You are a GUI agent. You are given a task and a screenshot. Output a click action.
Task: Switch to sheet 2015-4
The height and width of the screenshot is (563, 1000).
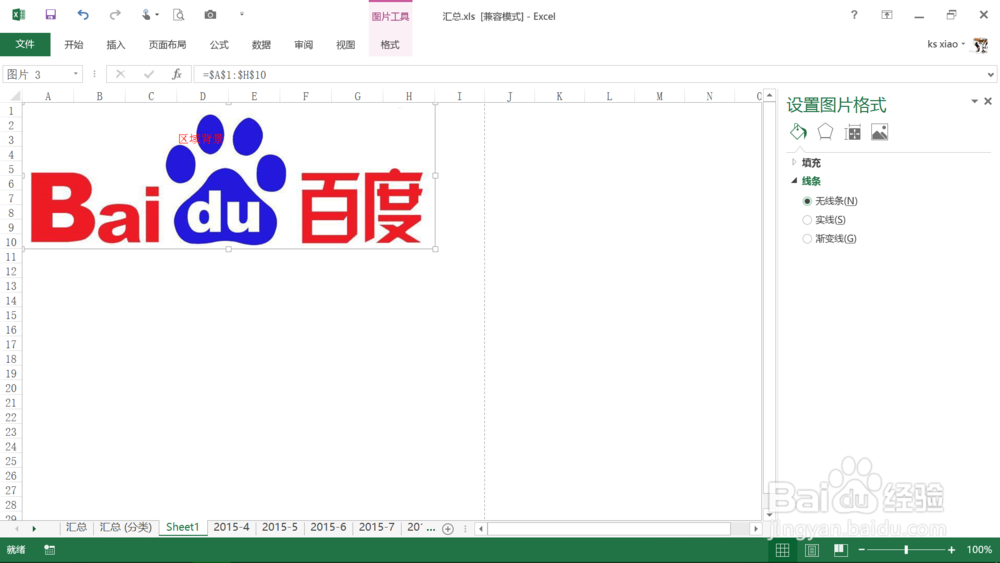(232, 527)
